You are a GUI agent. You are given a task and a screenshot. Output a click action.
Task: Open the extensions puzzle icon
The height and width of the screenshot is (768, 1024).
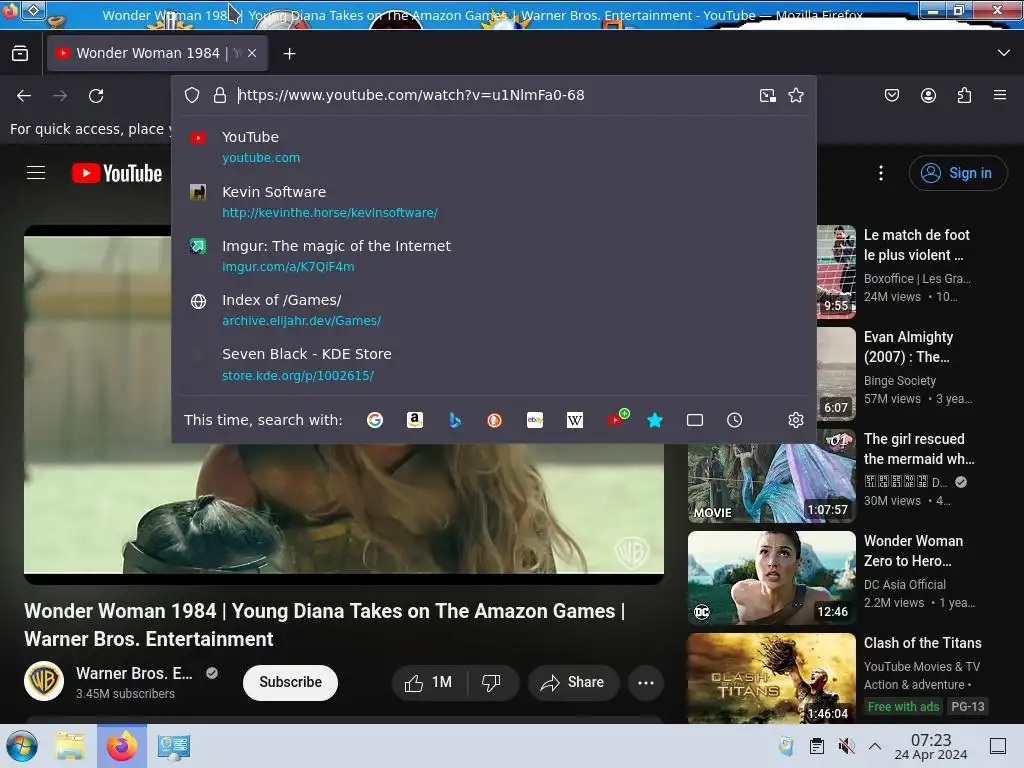coord(964,95)
